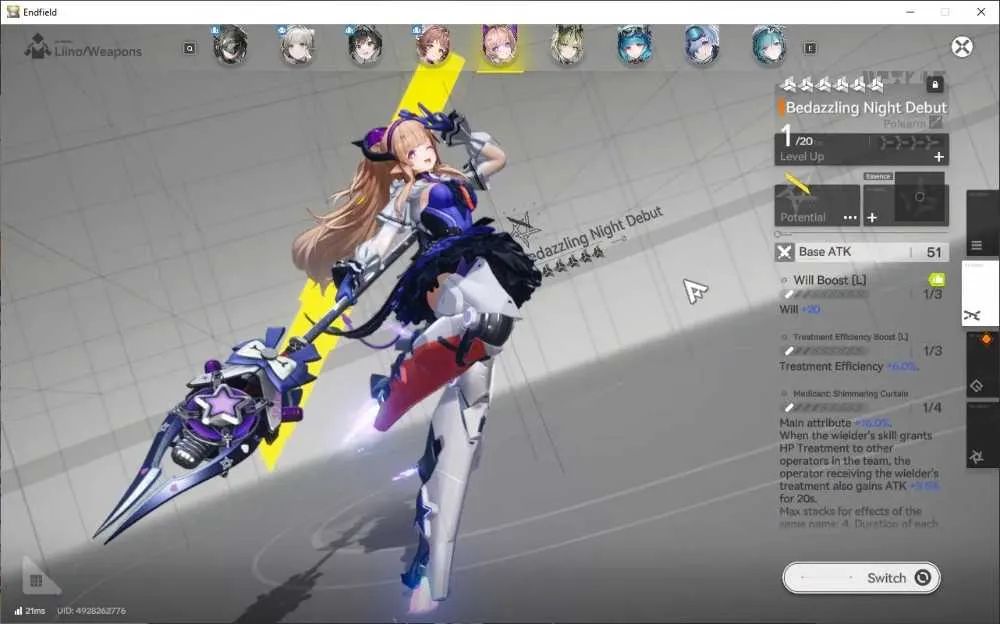Select the brown-haired operator portrait
1000x624 pixels.
(433, 45)
